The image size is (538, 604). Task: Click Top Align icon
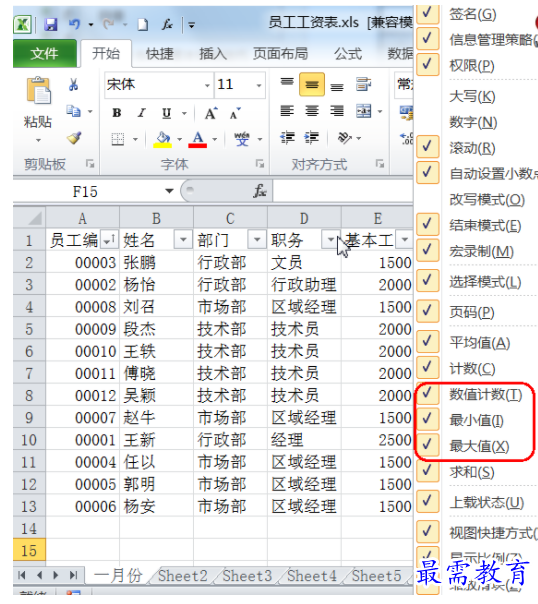point(287,84)
